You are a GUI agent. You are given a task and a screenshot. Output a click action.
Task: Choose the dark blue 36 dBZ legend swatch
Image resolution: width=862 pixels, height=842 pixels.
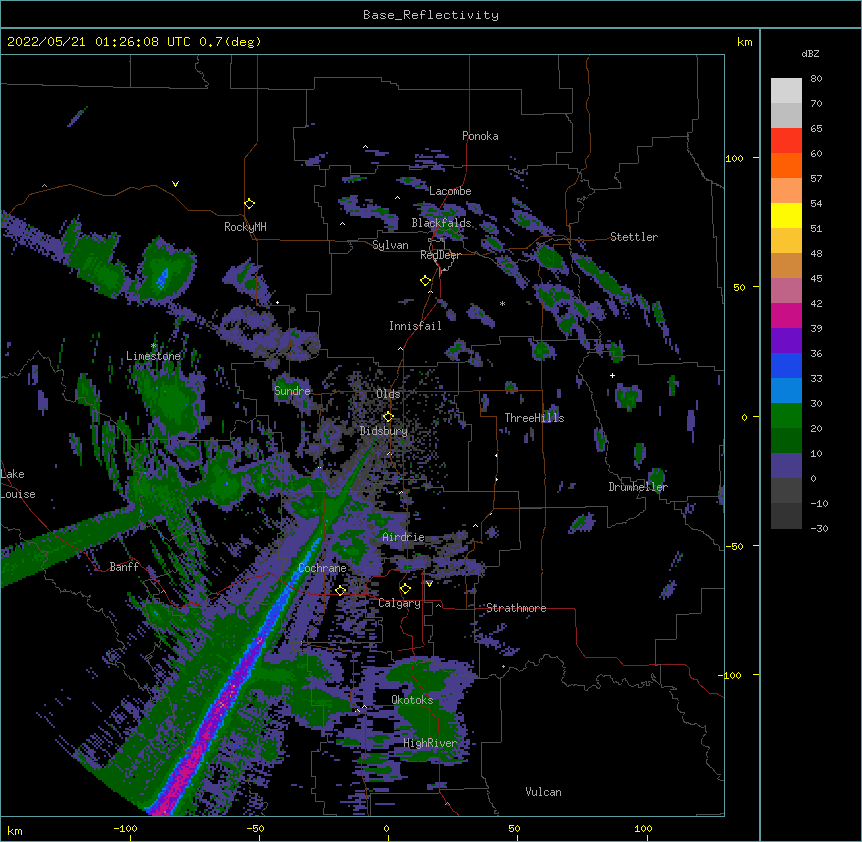click(x=786, y=365)
